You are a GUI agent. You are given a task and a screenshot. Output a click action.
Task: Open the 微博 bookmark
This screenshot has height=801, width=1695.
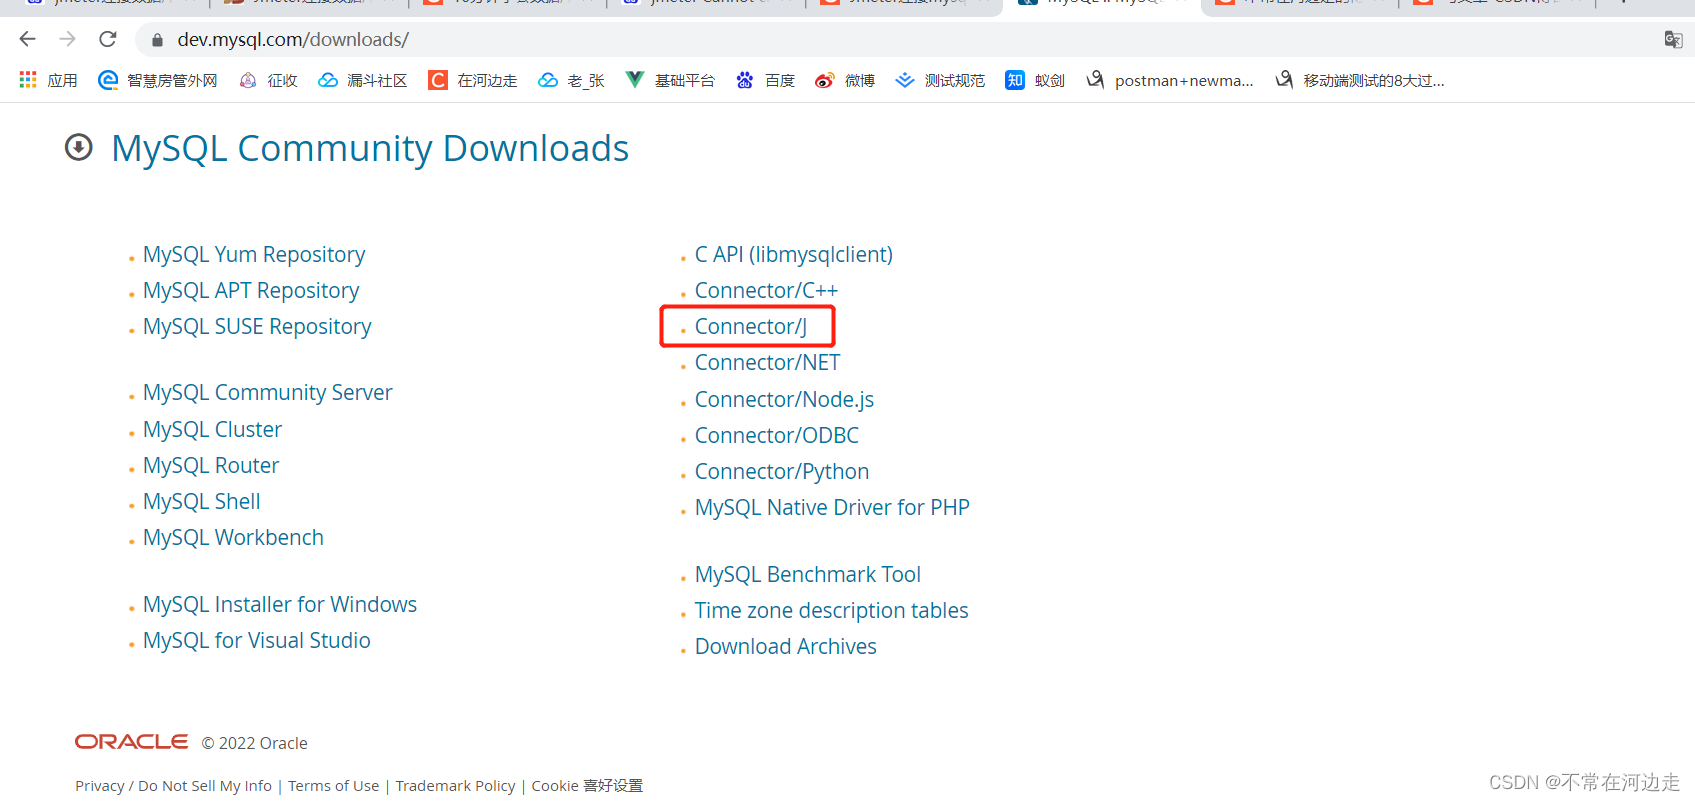point(845,80)
